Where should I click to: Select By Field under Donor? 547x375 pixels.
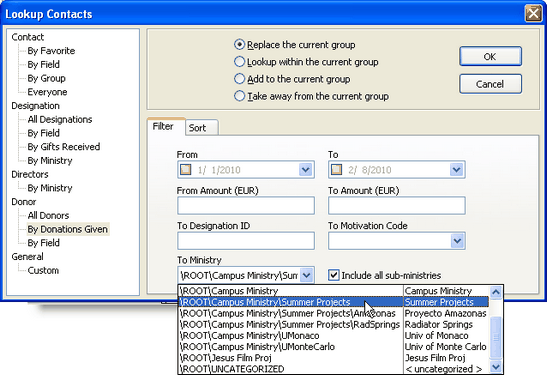(44, 243)
